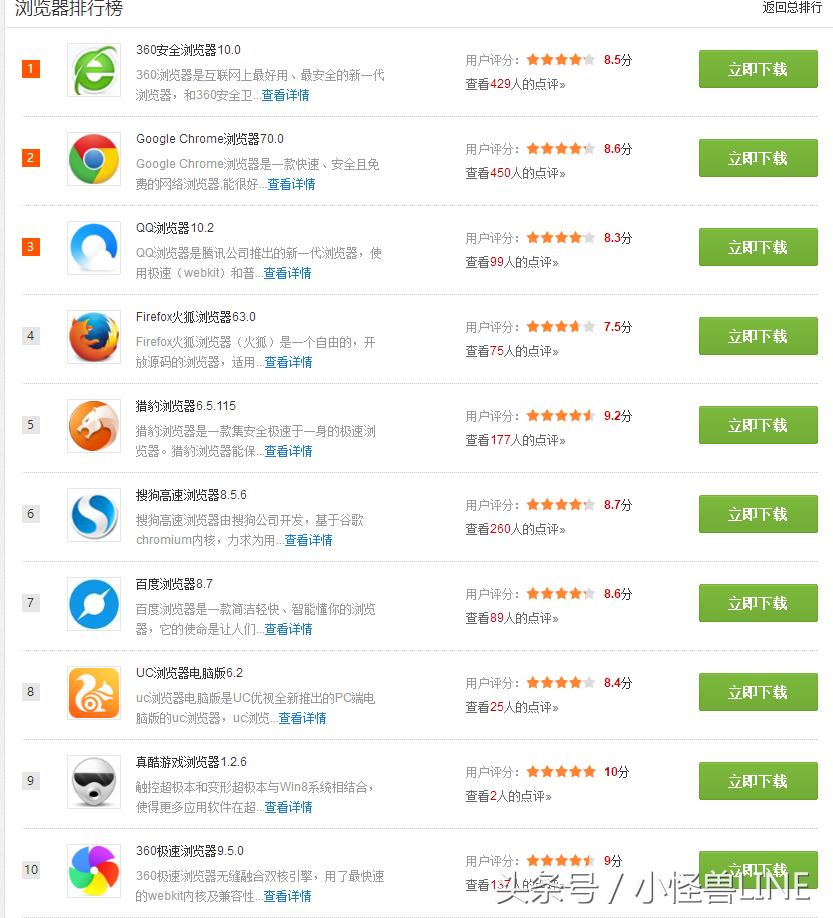Click the Firefox fox icon
The width and height of the screenshot is (833, 918).
pyautogui.click(x=94, y=337)
